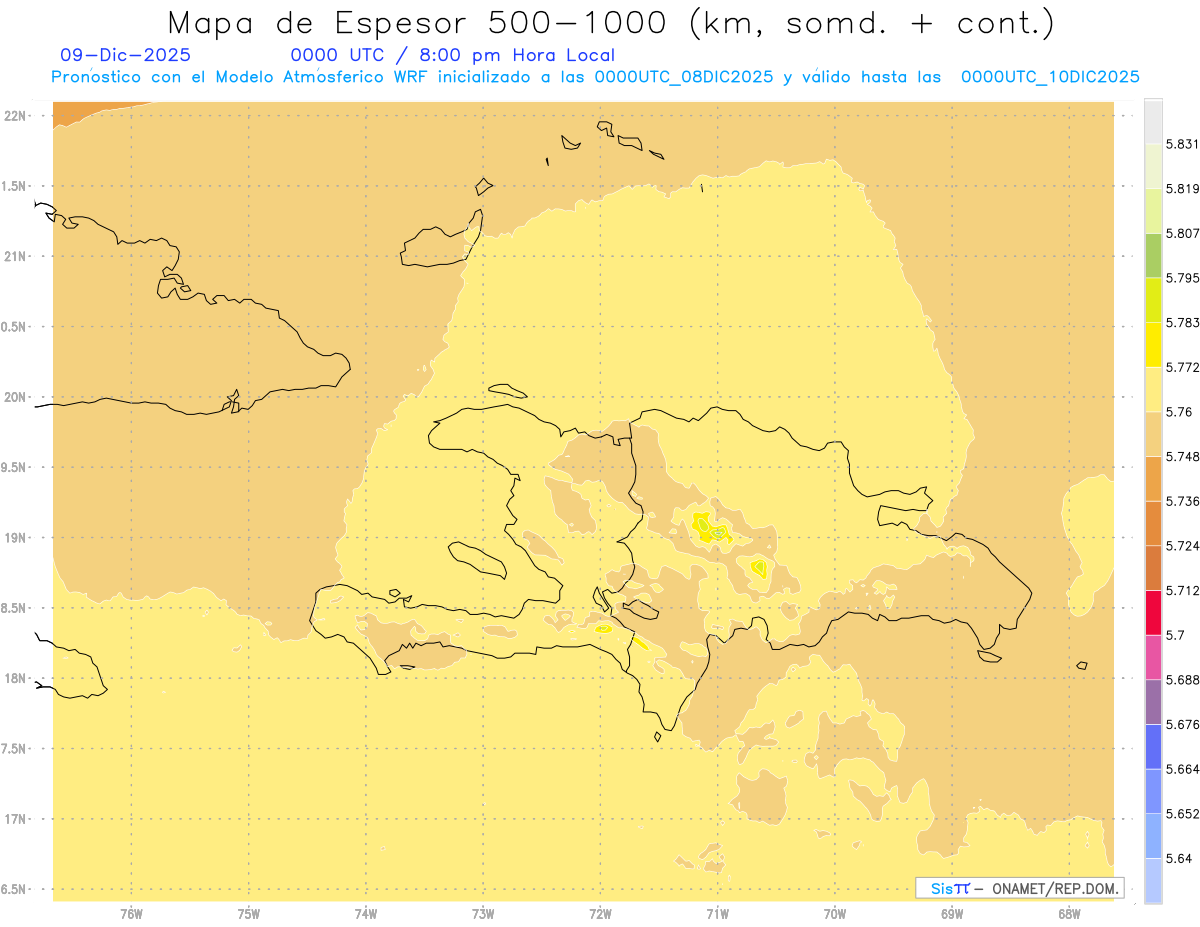Click the WRF model forecast description line
Viewport: 1200px width, 927px height.
[595, 77]
